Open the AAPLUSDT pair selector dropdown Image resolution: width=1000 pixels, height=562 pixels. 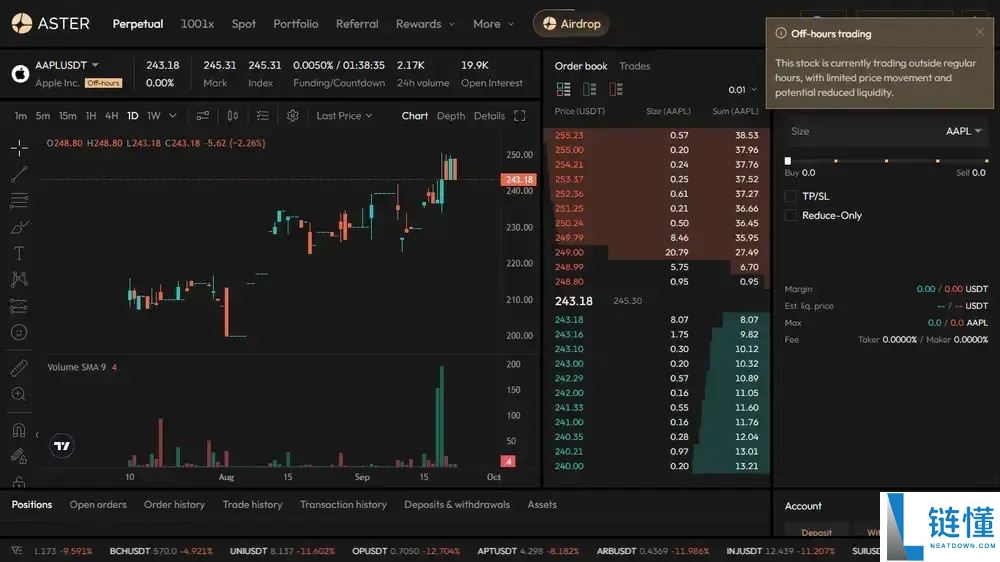tap(68, 65)
